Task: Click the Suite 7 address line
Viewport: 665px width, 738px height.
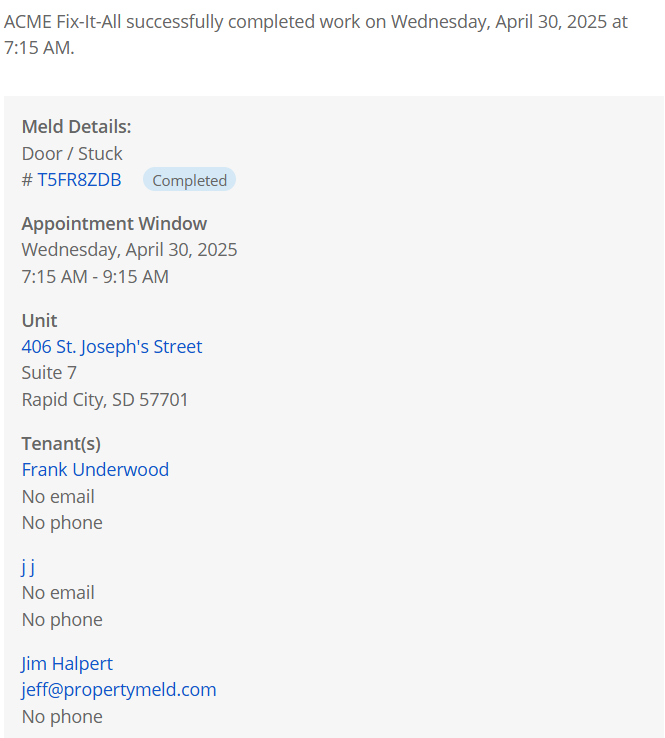Action: click(x=49, y=373)
